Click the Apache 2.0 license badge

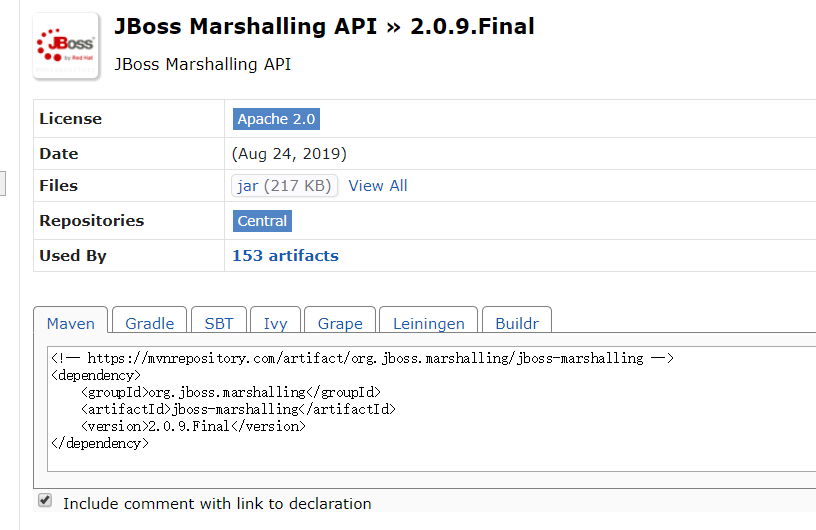(x=276, y=119)
